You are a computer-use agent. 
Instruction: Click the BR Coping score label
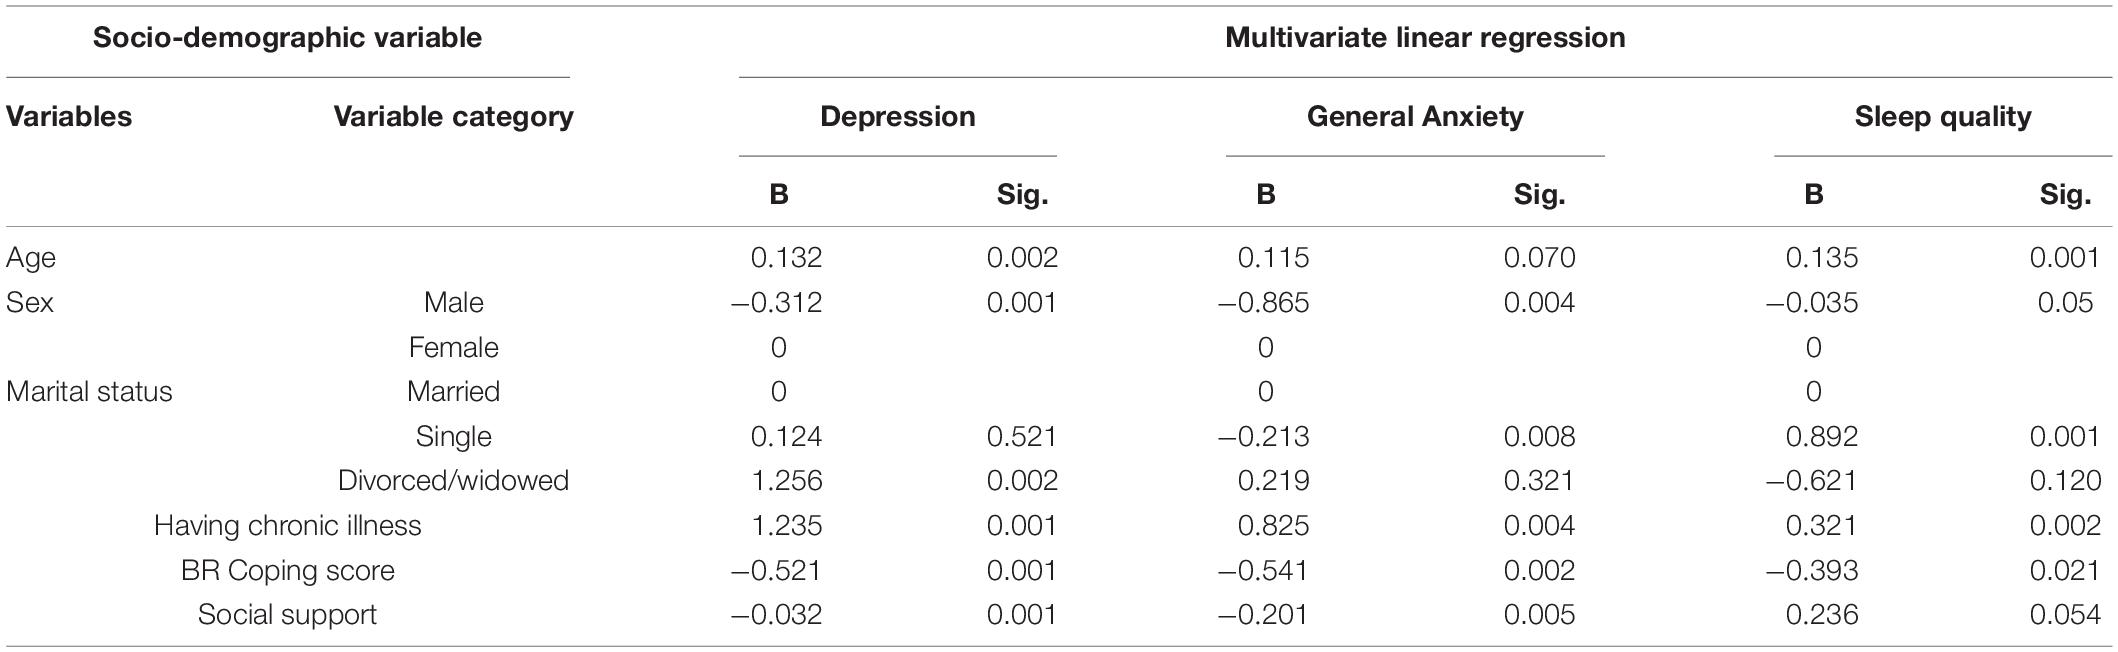click(287, 570)
